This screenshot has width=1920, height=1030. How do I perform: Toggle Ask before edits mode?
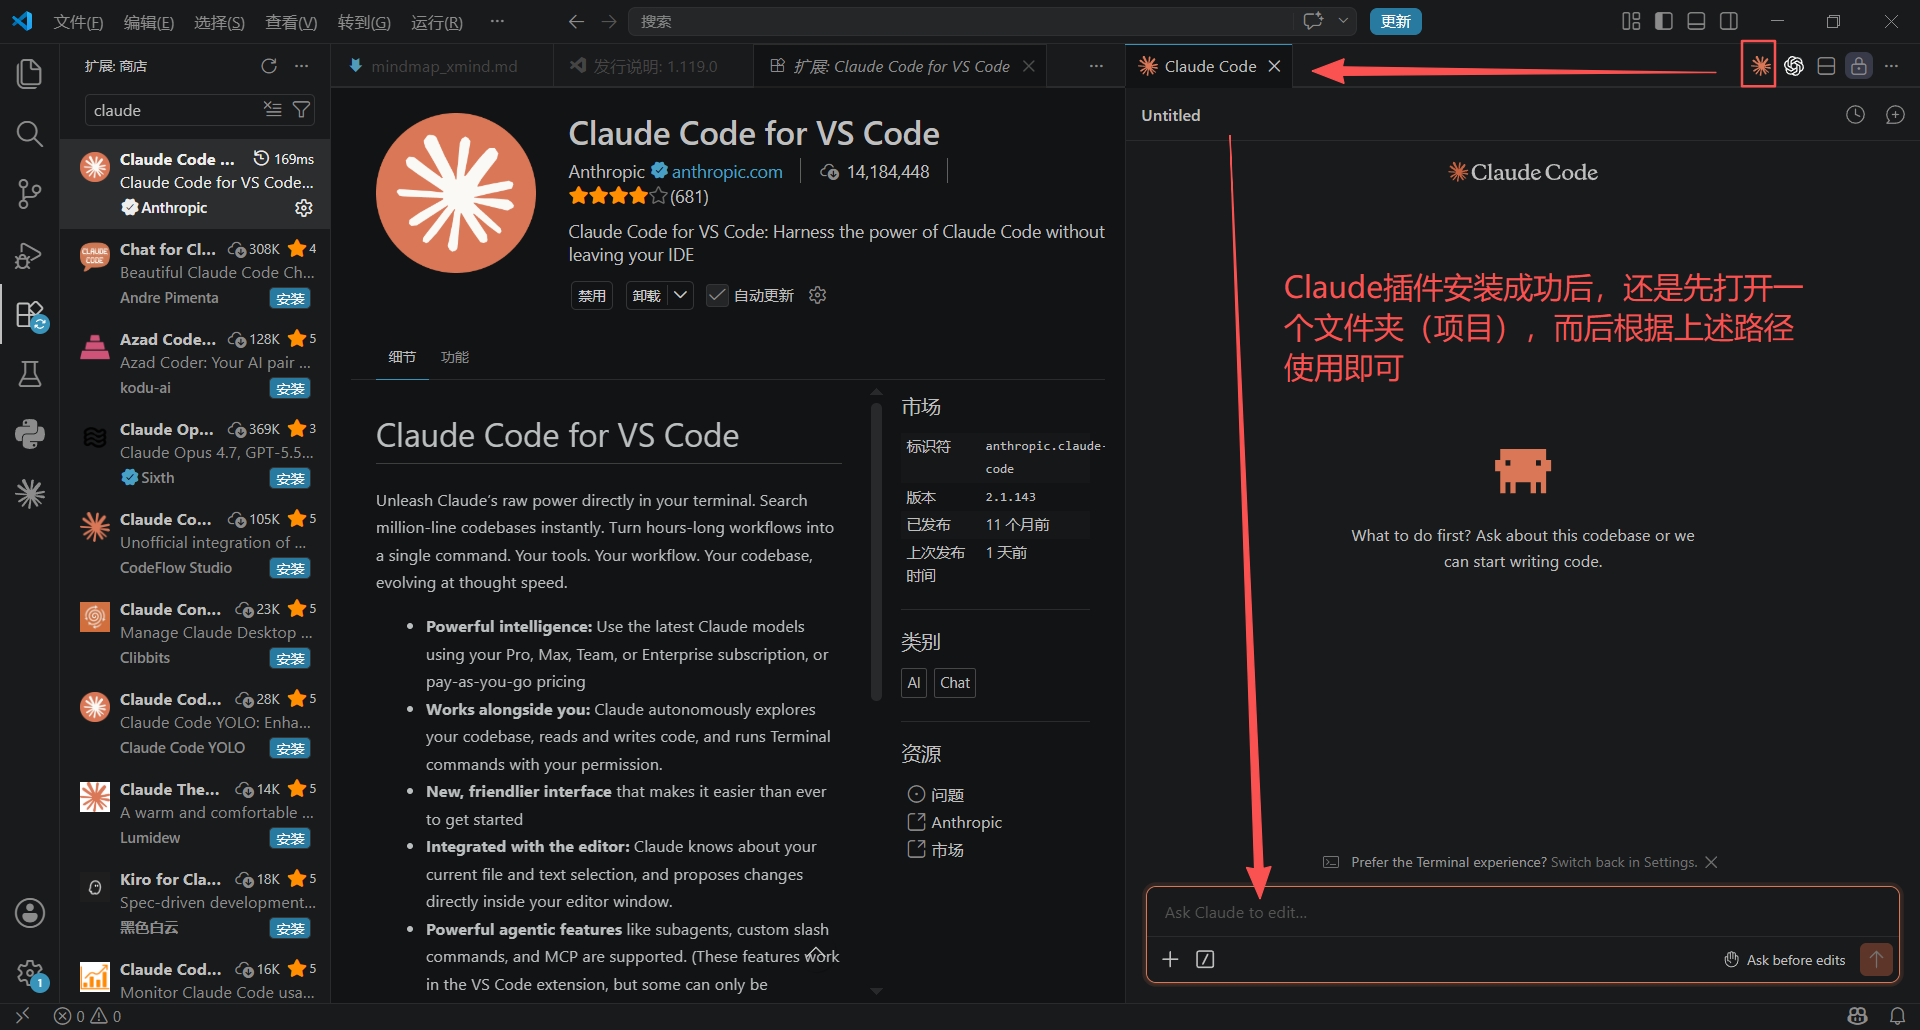[x=1785, y=960]
